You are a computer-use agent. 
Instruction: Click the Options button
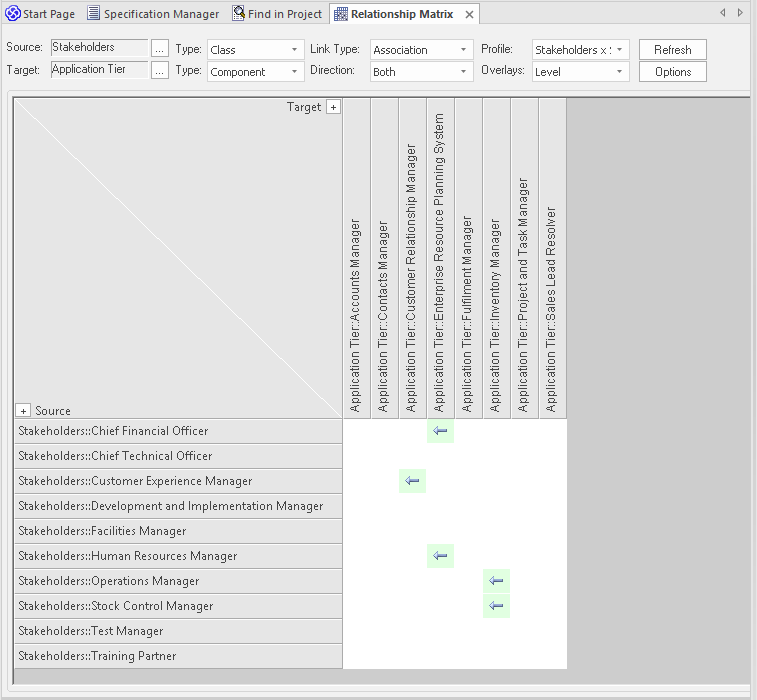coord(672,72)
